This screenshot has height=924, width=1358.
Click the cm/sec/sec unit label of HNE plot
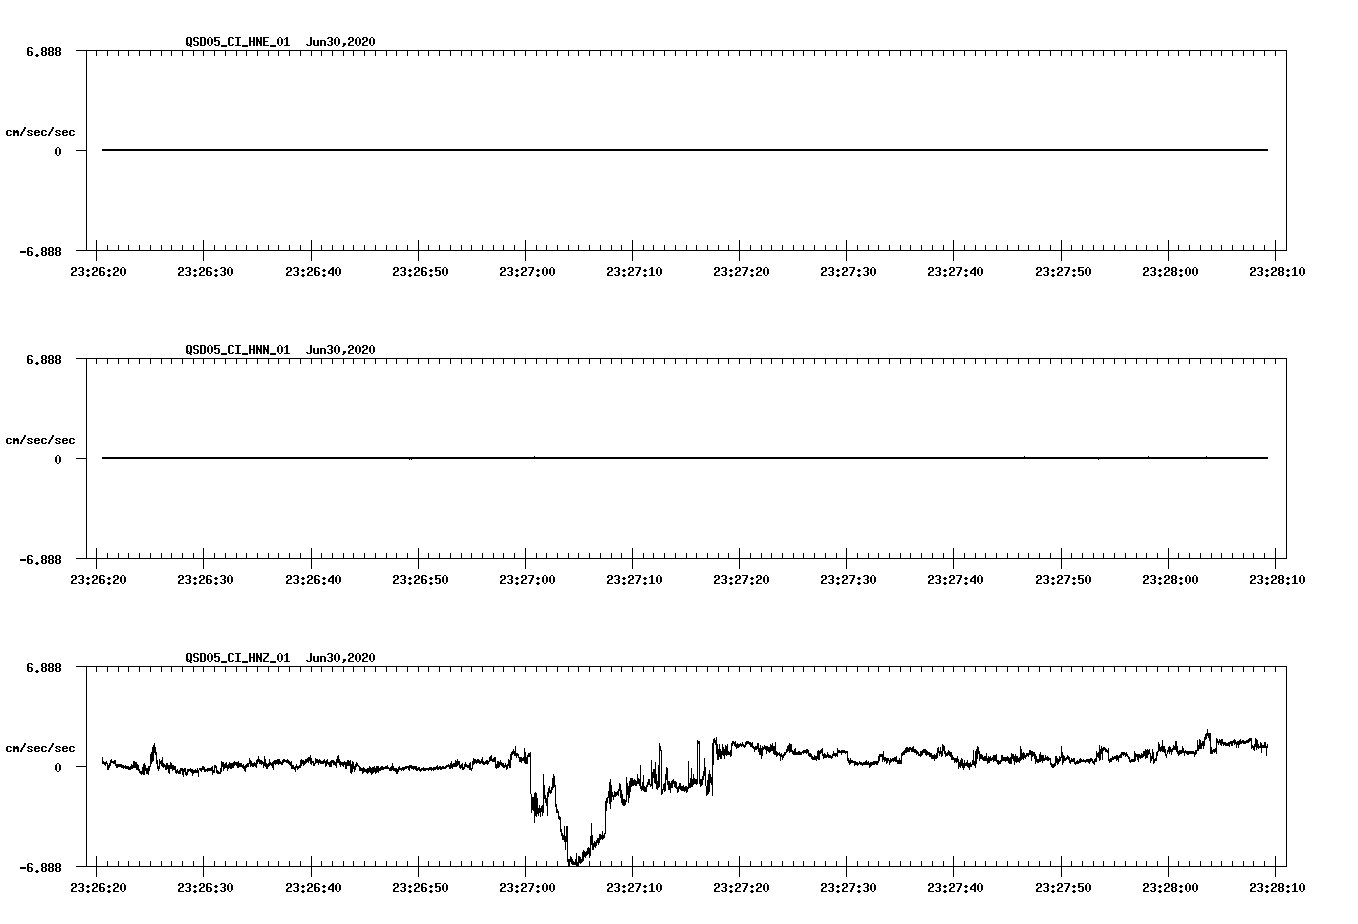click(x=40, y=132)
